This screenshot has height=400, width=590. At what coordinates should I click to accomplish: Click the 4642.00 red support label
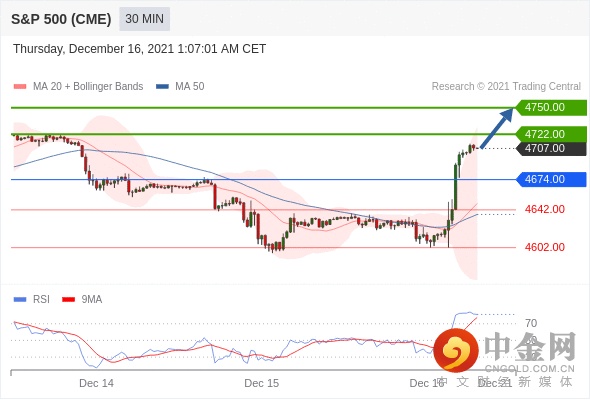pyautogui.click(x=545, y=209)
